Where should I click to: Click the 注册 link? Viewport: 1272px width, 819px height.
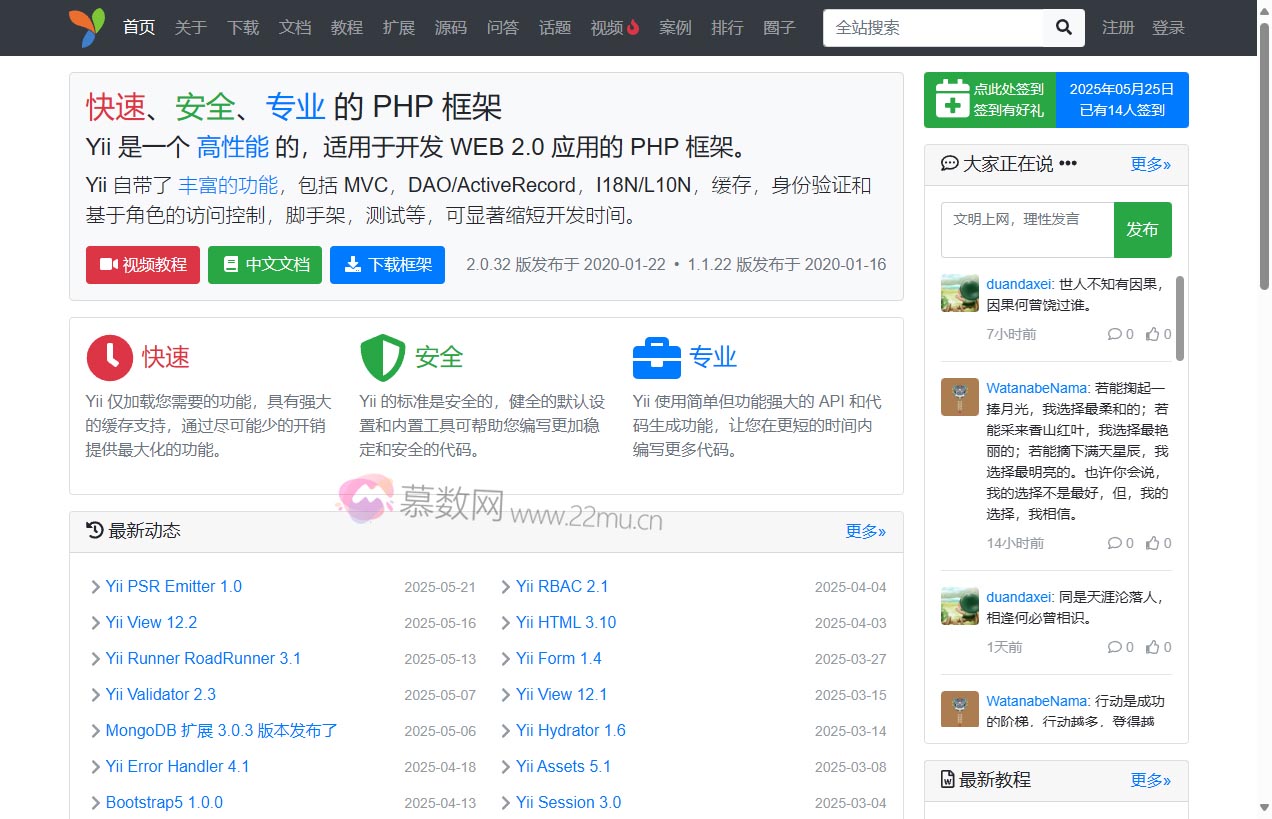pos(1118,28)
